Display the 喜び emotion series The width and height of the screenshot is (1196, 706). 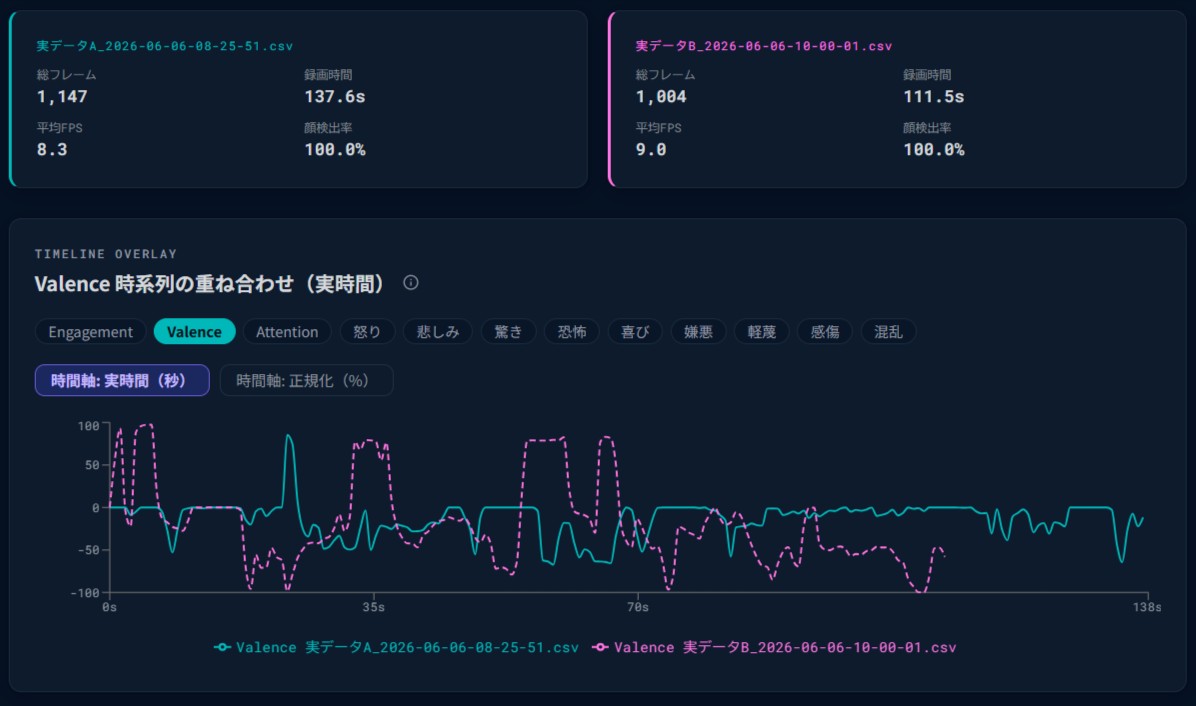point(635,332)
